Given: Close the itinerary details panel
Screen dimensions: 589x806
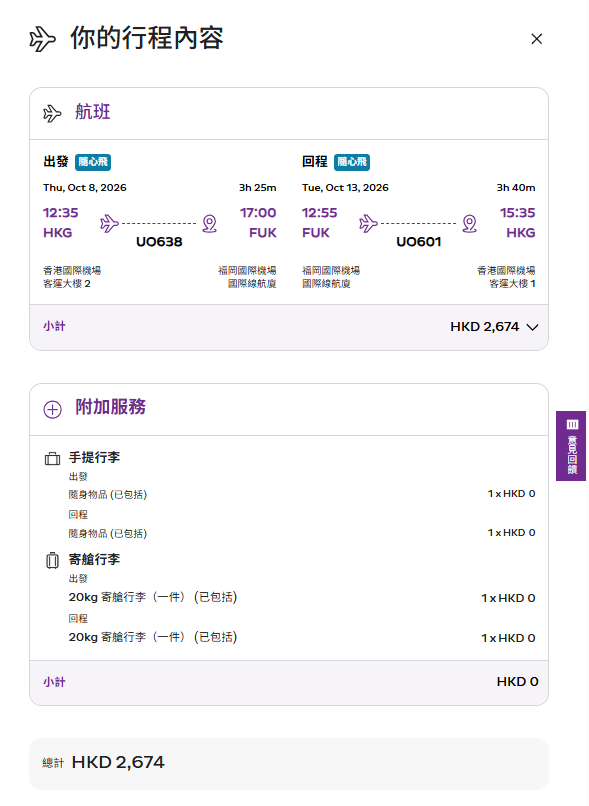Looking at the screenshot, I should (x=537, y=39).
